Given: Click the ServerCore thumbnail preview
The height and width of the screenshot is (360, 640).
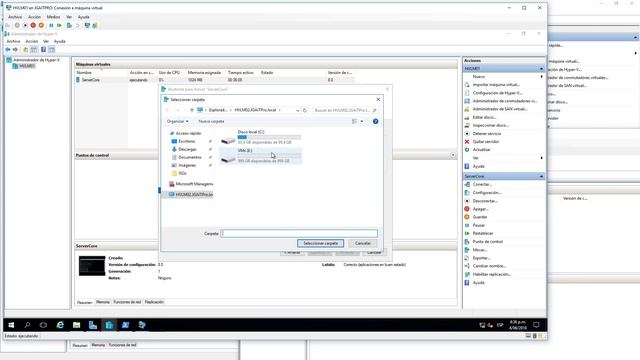Looking at the screenshot, I should click(x=92, y=266).
